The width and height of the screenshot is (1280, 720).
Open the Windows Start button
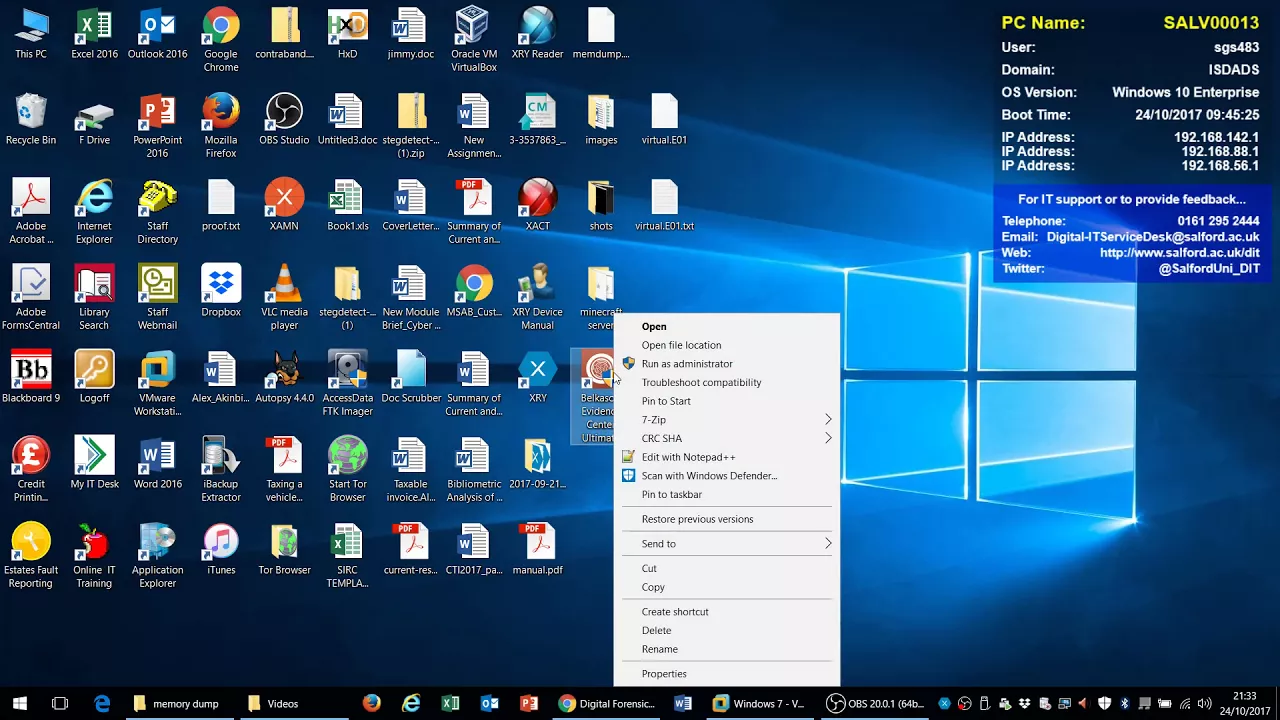20,704
